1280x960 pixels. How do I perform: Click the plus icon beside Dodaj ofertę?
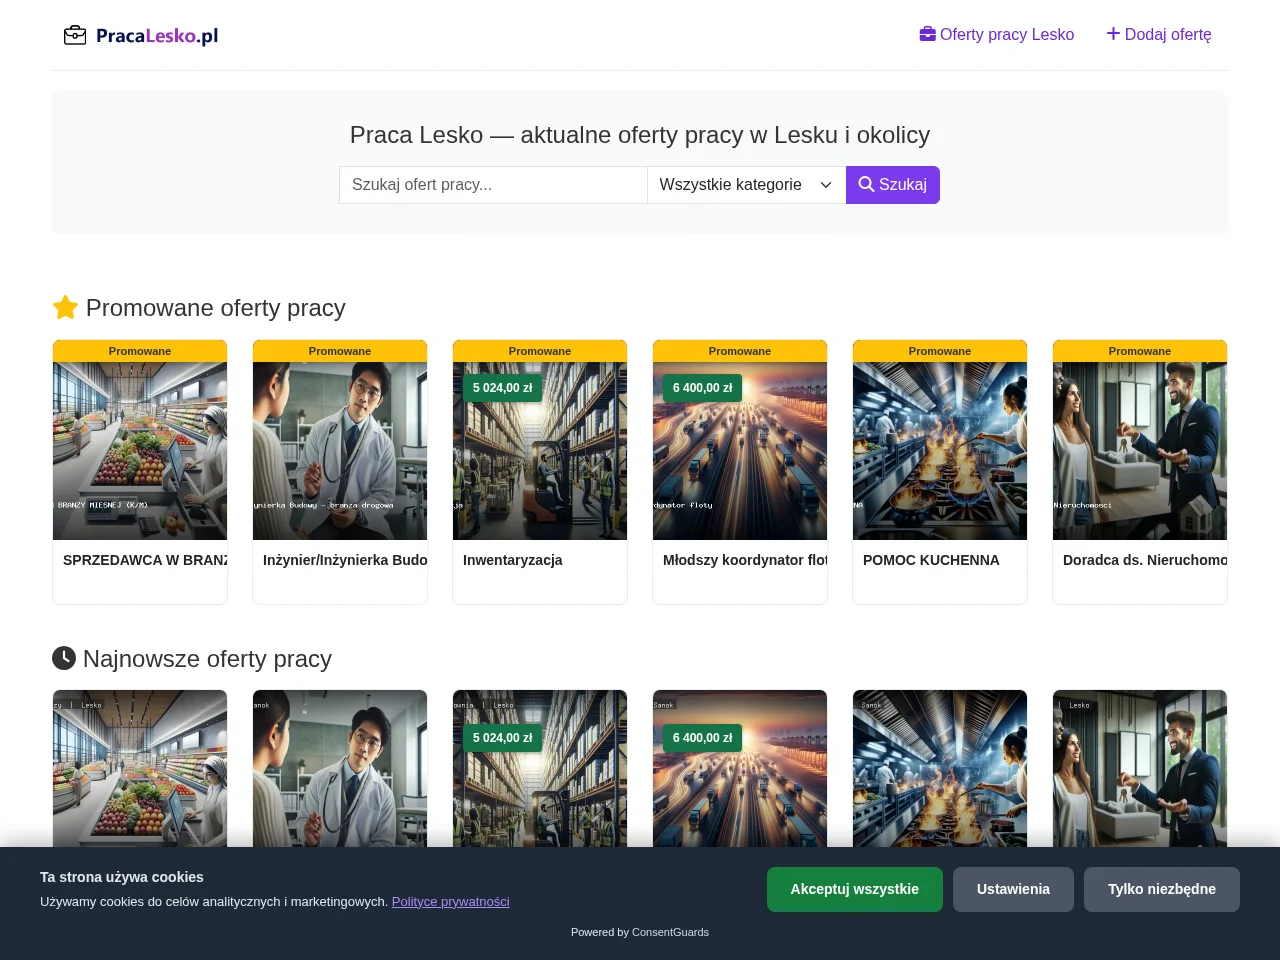point(1113,34)
